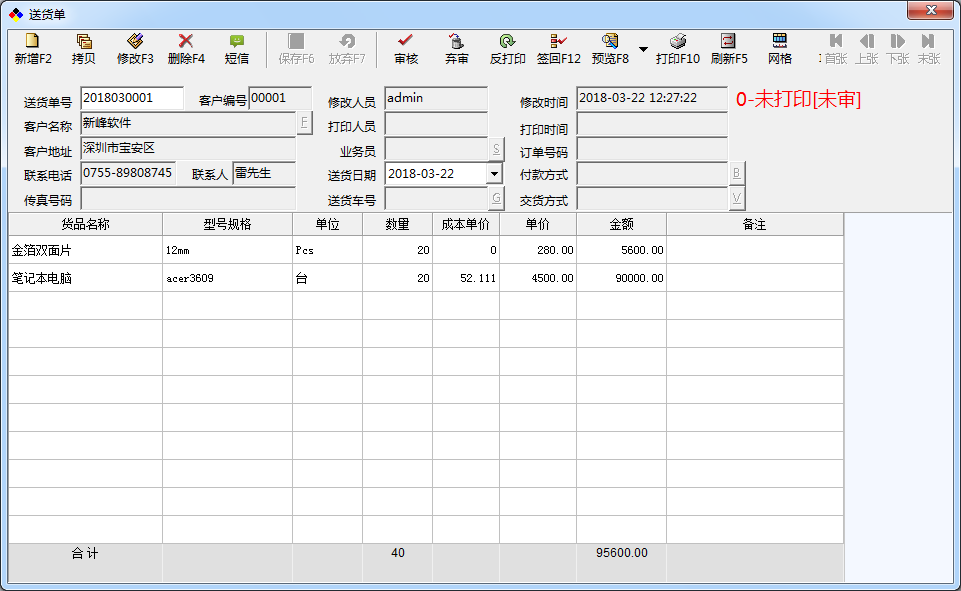Click the 单位 column header
961x591 pixels.
(x=327, y=224)
